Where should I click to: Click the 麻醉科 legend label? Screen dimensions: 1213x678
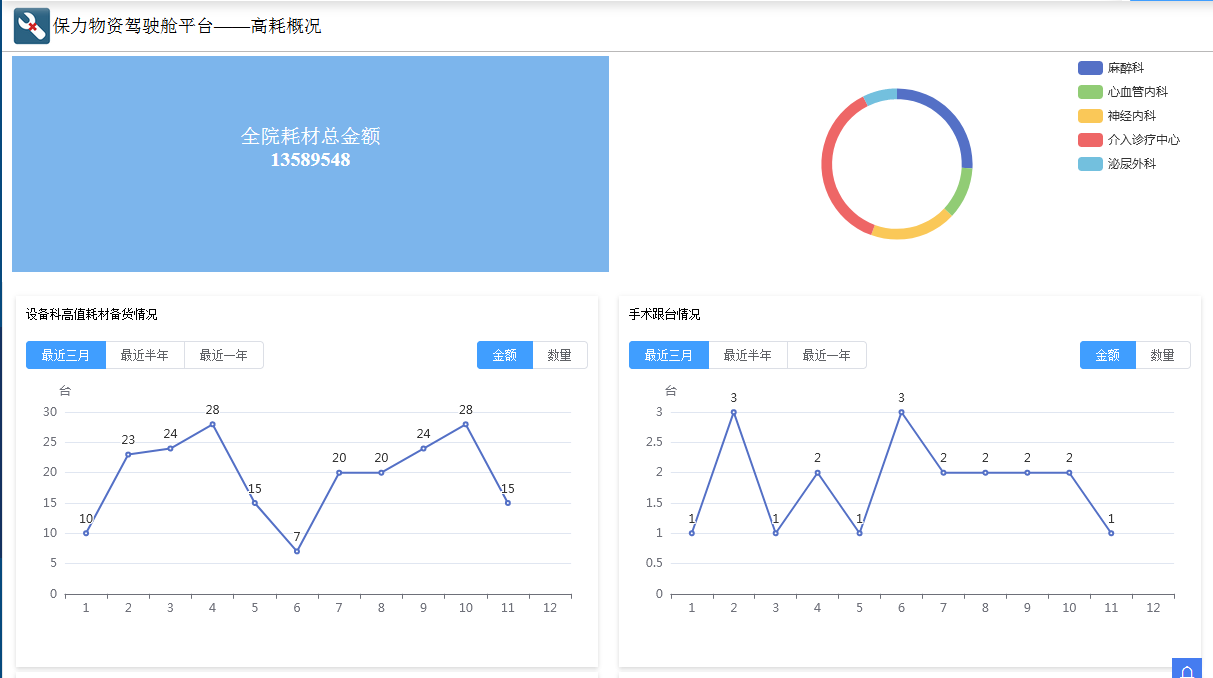pos(1126,68)
